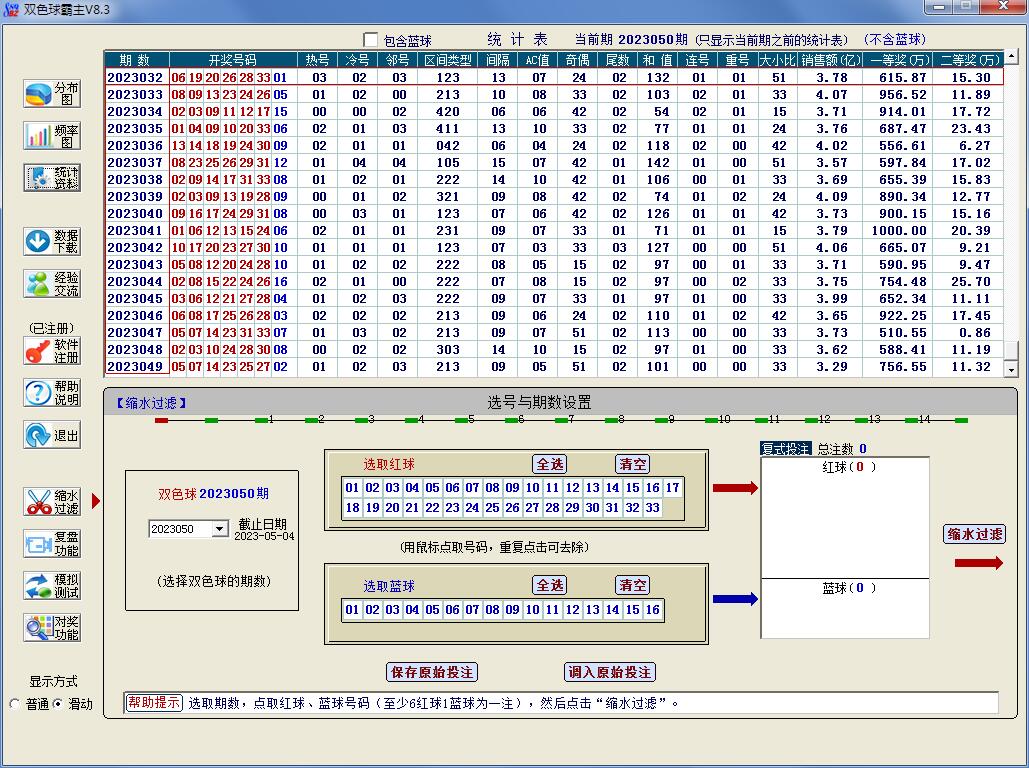
Task: Open the 频率图 frequency chart icon
Action: point(52,136)
